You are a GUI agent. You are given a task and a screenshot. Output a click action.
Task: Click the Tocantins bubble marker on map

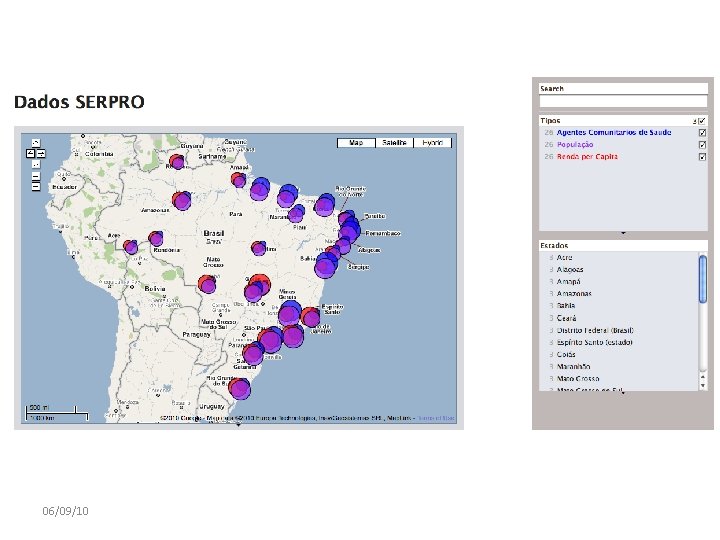(259, 248)
